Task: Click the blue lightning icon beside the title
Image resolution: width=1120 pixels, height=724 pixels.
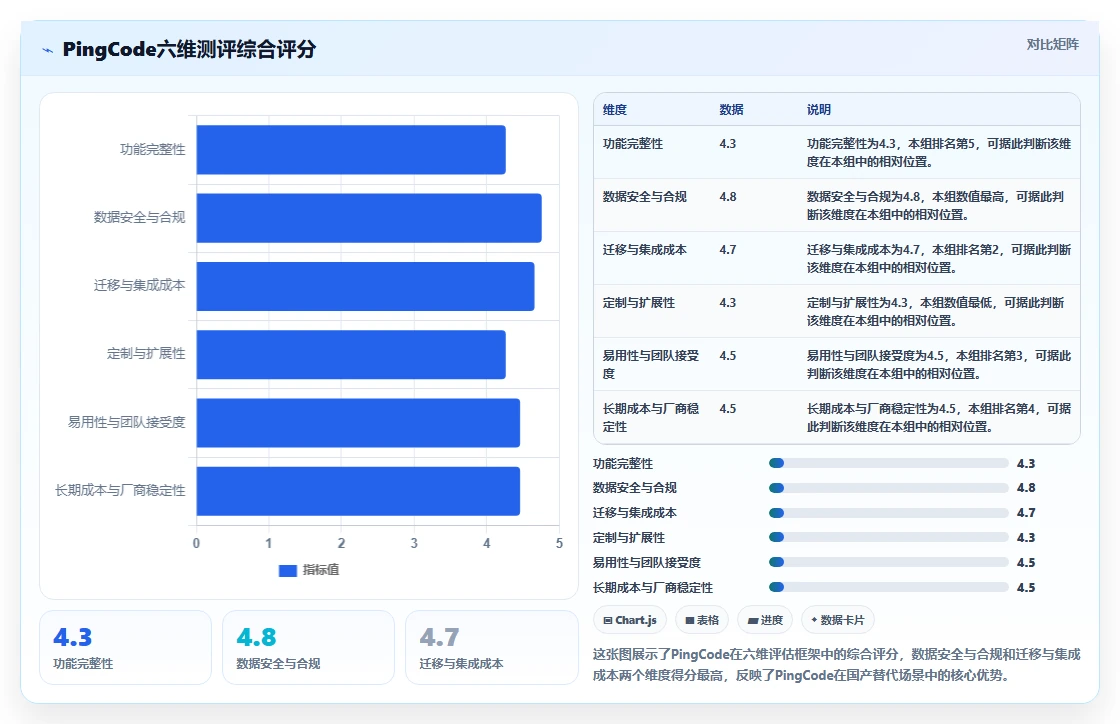Action: [x=48, y=50]
